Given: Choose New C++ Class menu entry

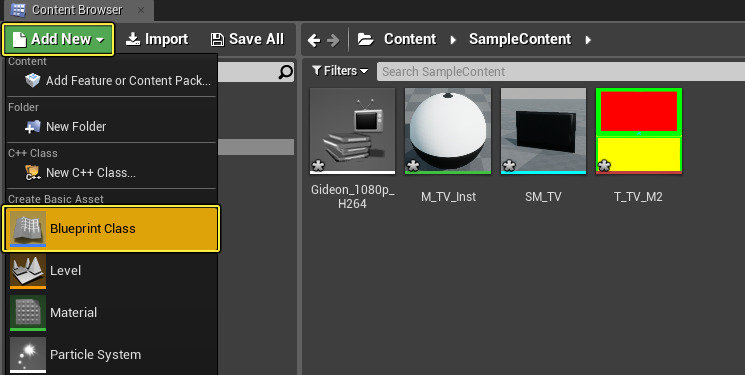Looking at the screenshot, I should point(112,173).
